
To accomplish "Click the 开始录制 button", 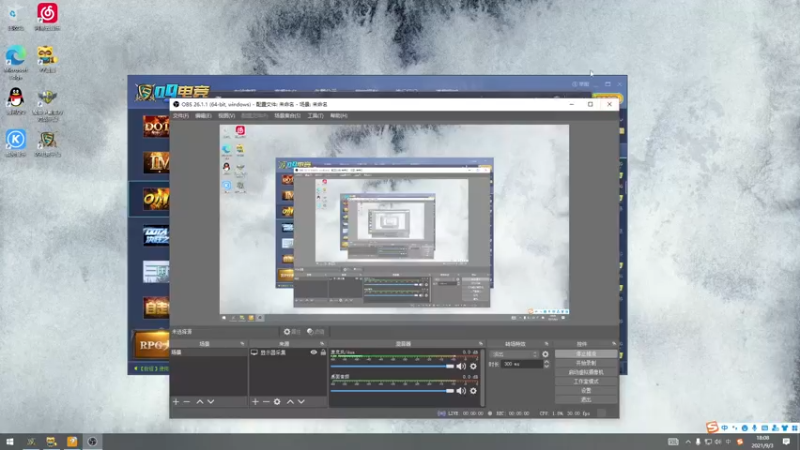I will click(586, 363).
